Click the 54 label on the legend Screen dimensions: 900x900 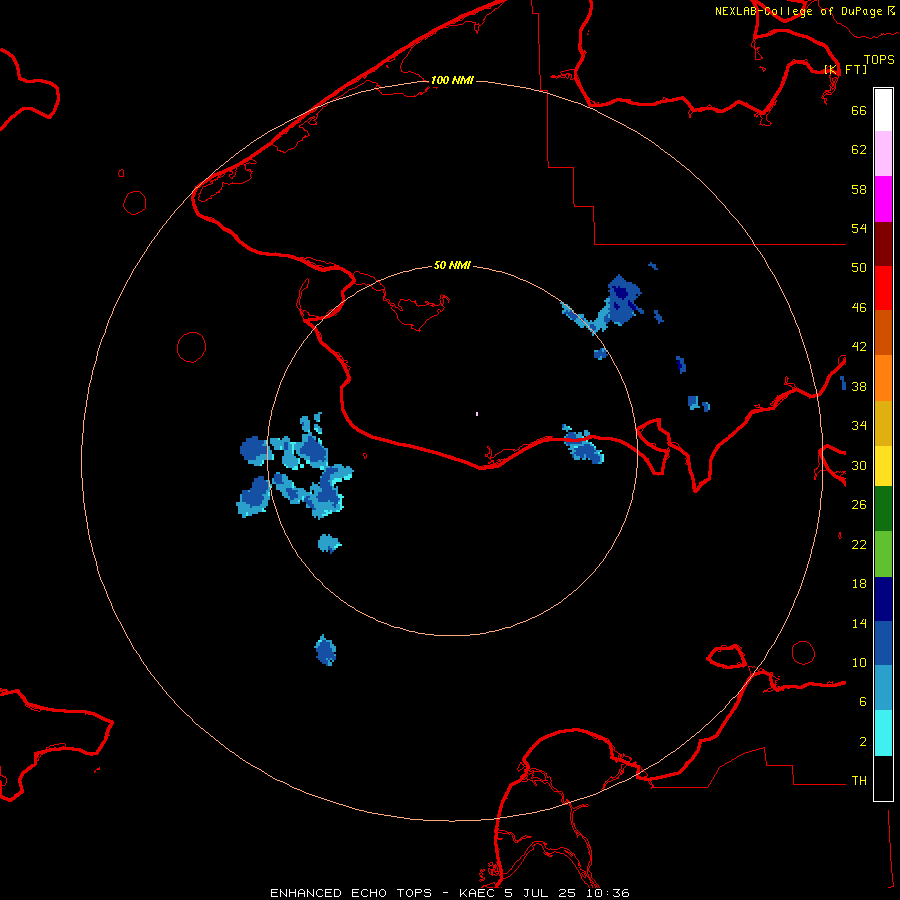[x=859, y=228]
